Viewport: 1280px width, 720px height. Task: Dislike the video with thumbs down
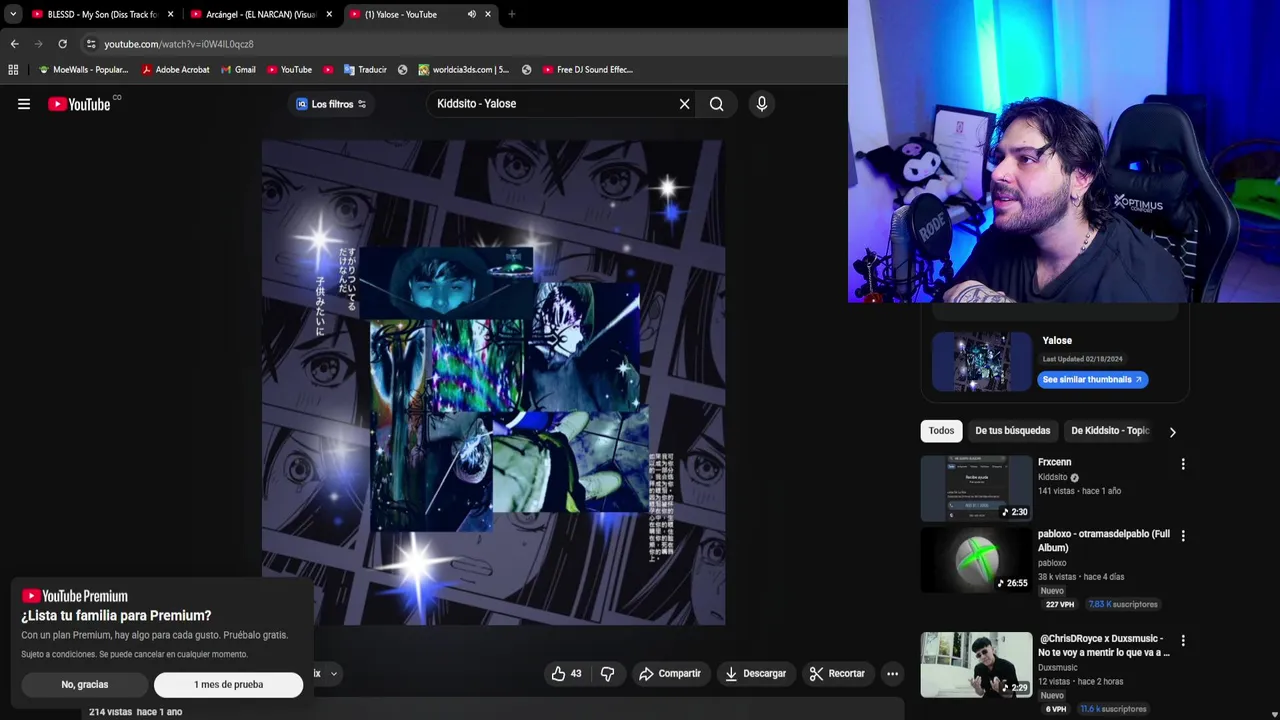point(607,674)
